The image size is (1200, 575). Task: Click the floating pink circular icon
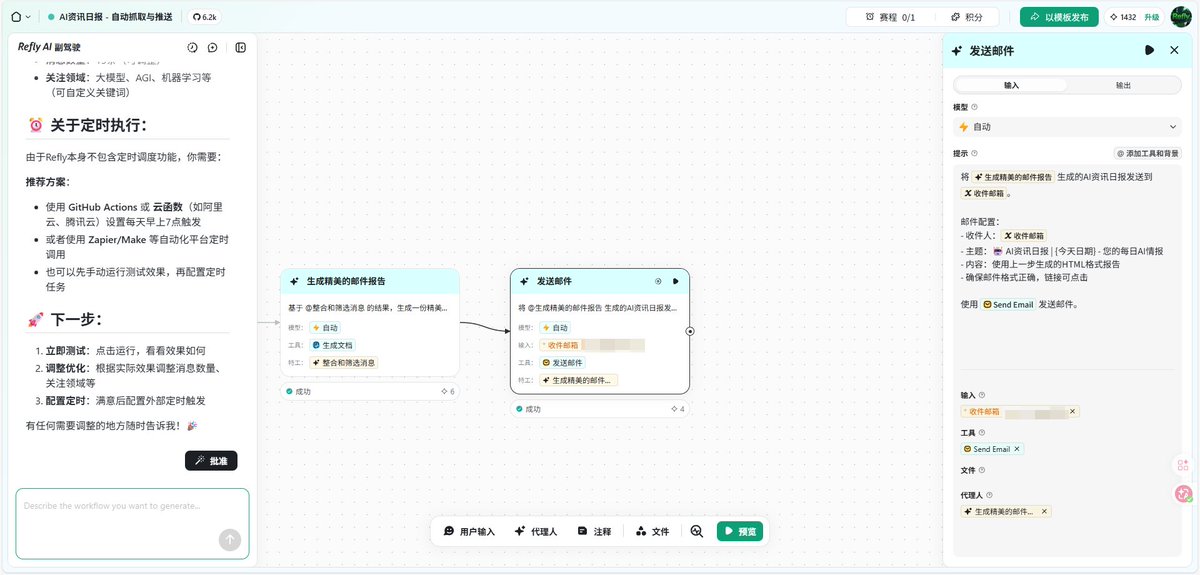point(1184,493)
